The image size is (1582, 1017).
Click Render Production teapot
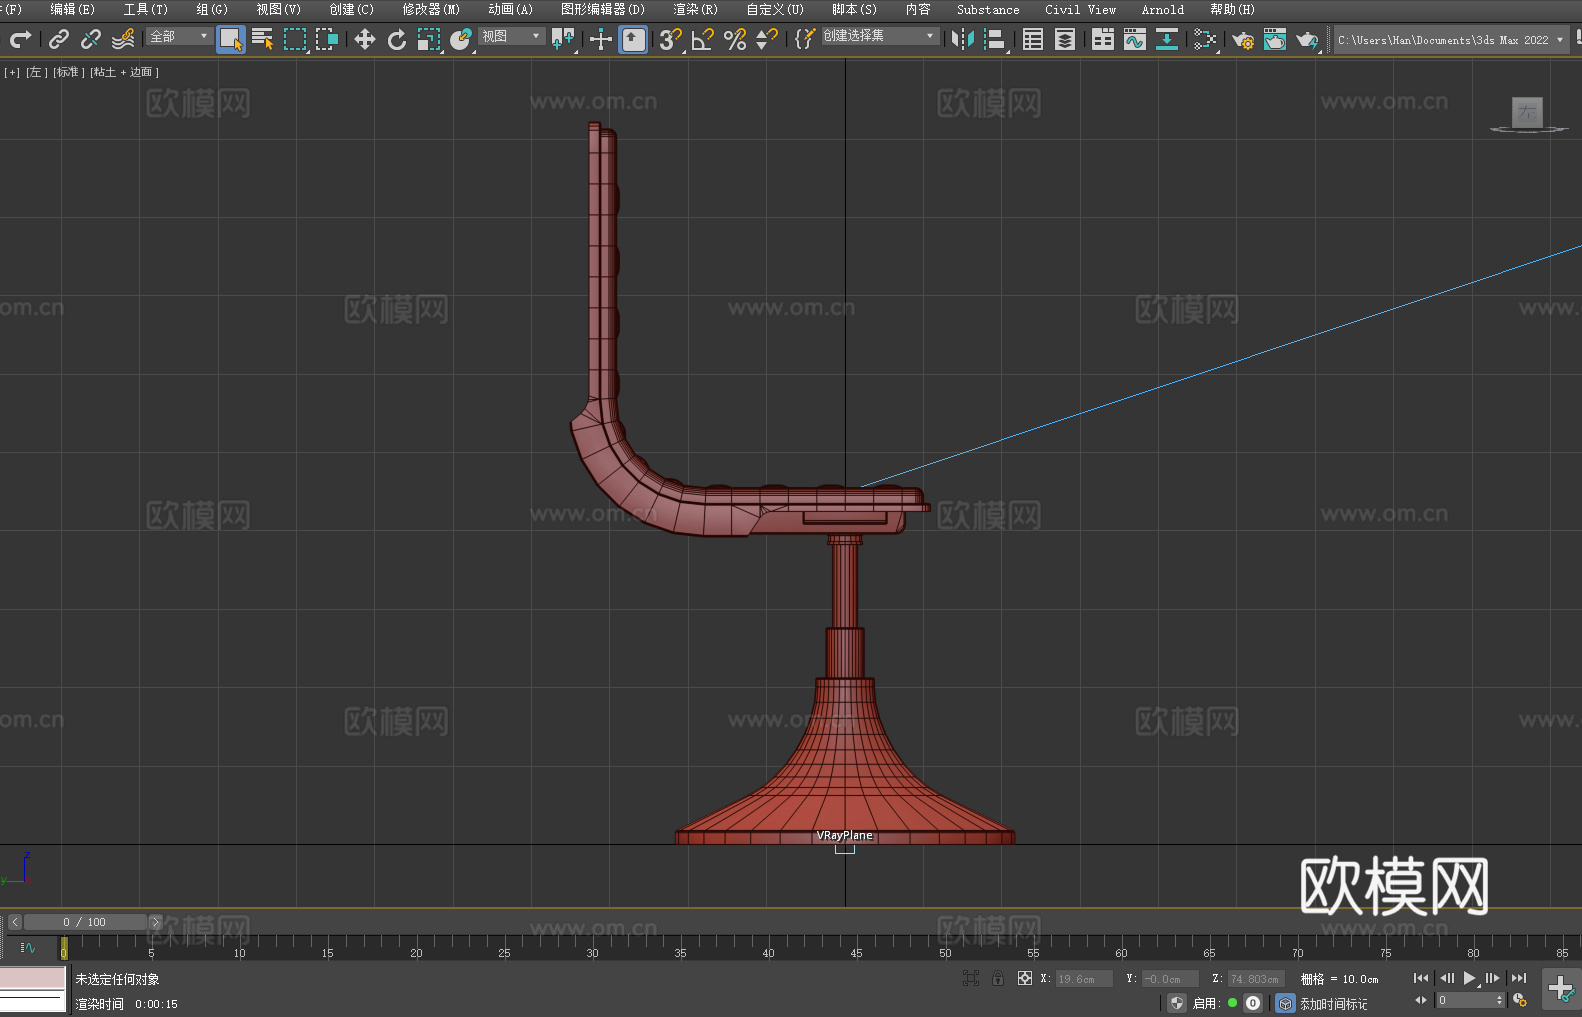[1307, 39]
